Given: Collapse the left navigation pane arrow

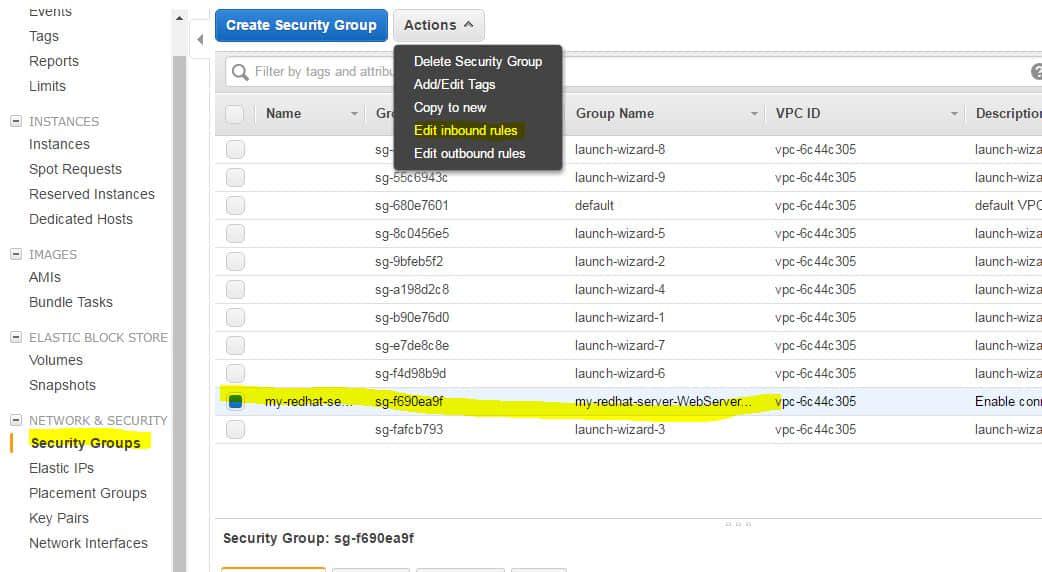Looking at the screenshot, I should tap(200, 39).
